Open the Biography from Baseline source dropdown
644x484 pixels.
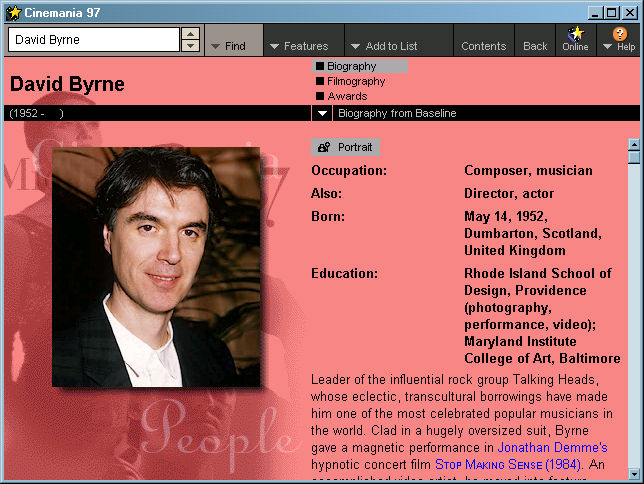pyautogui.click(x=322, y=113)
